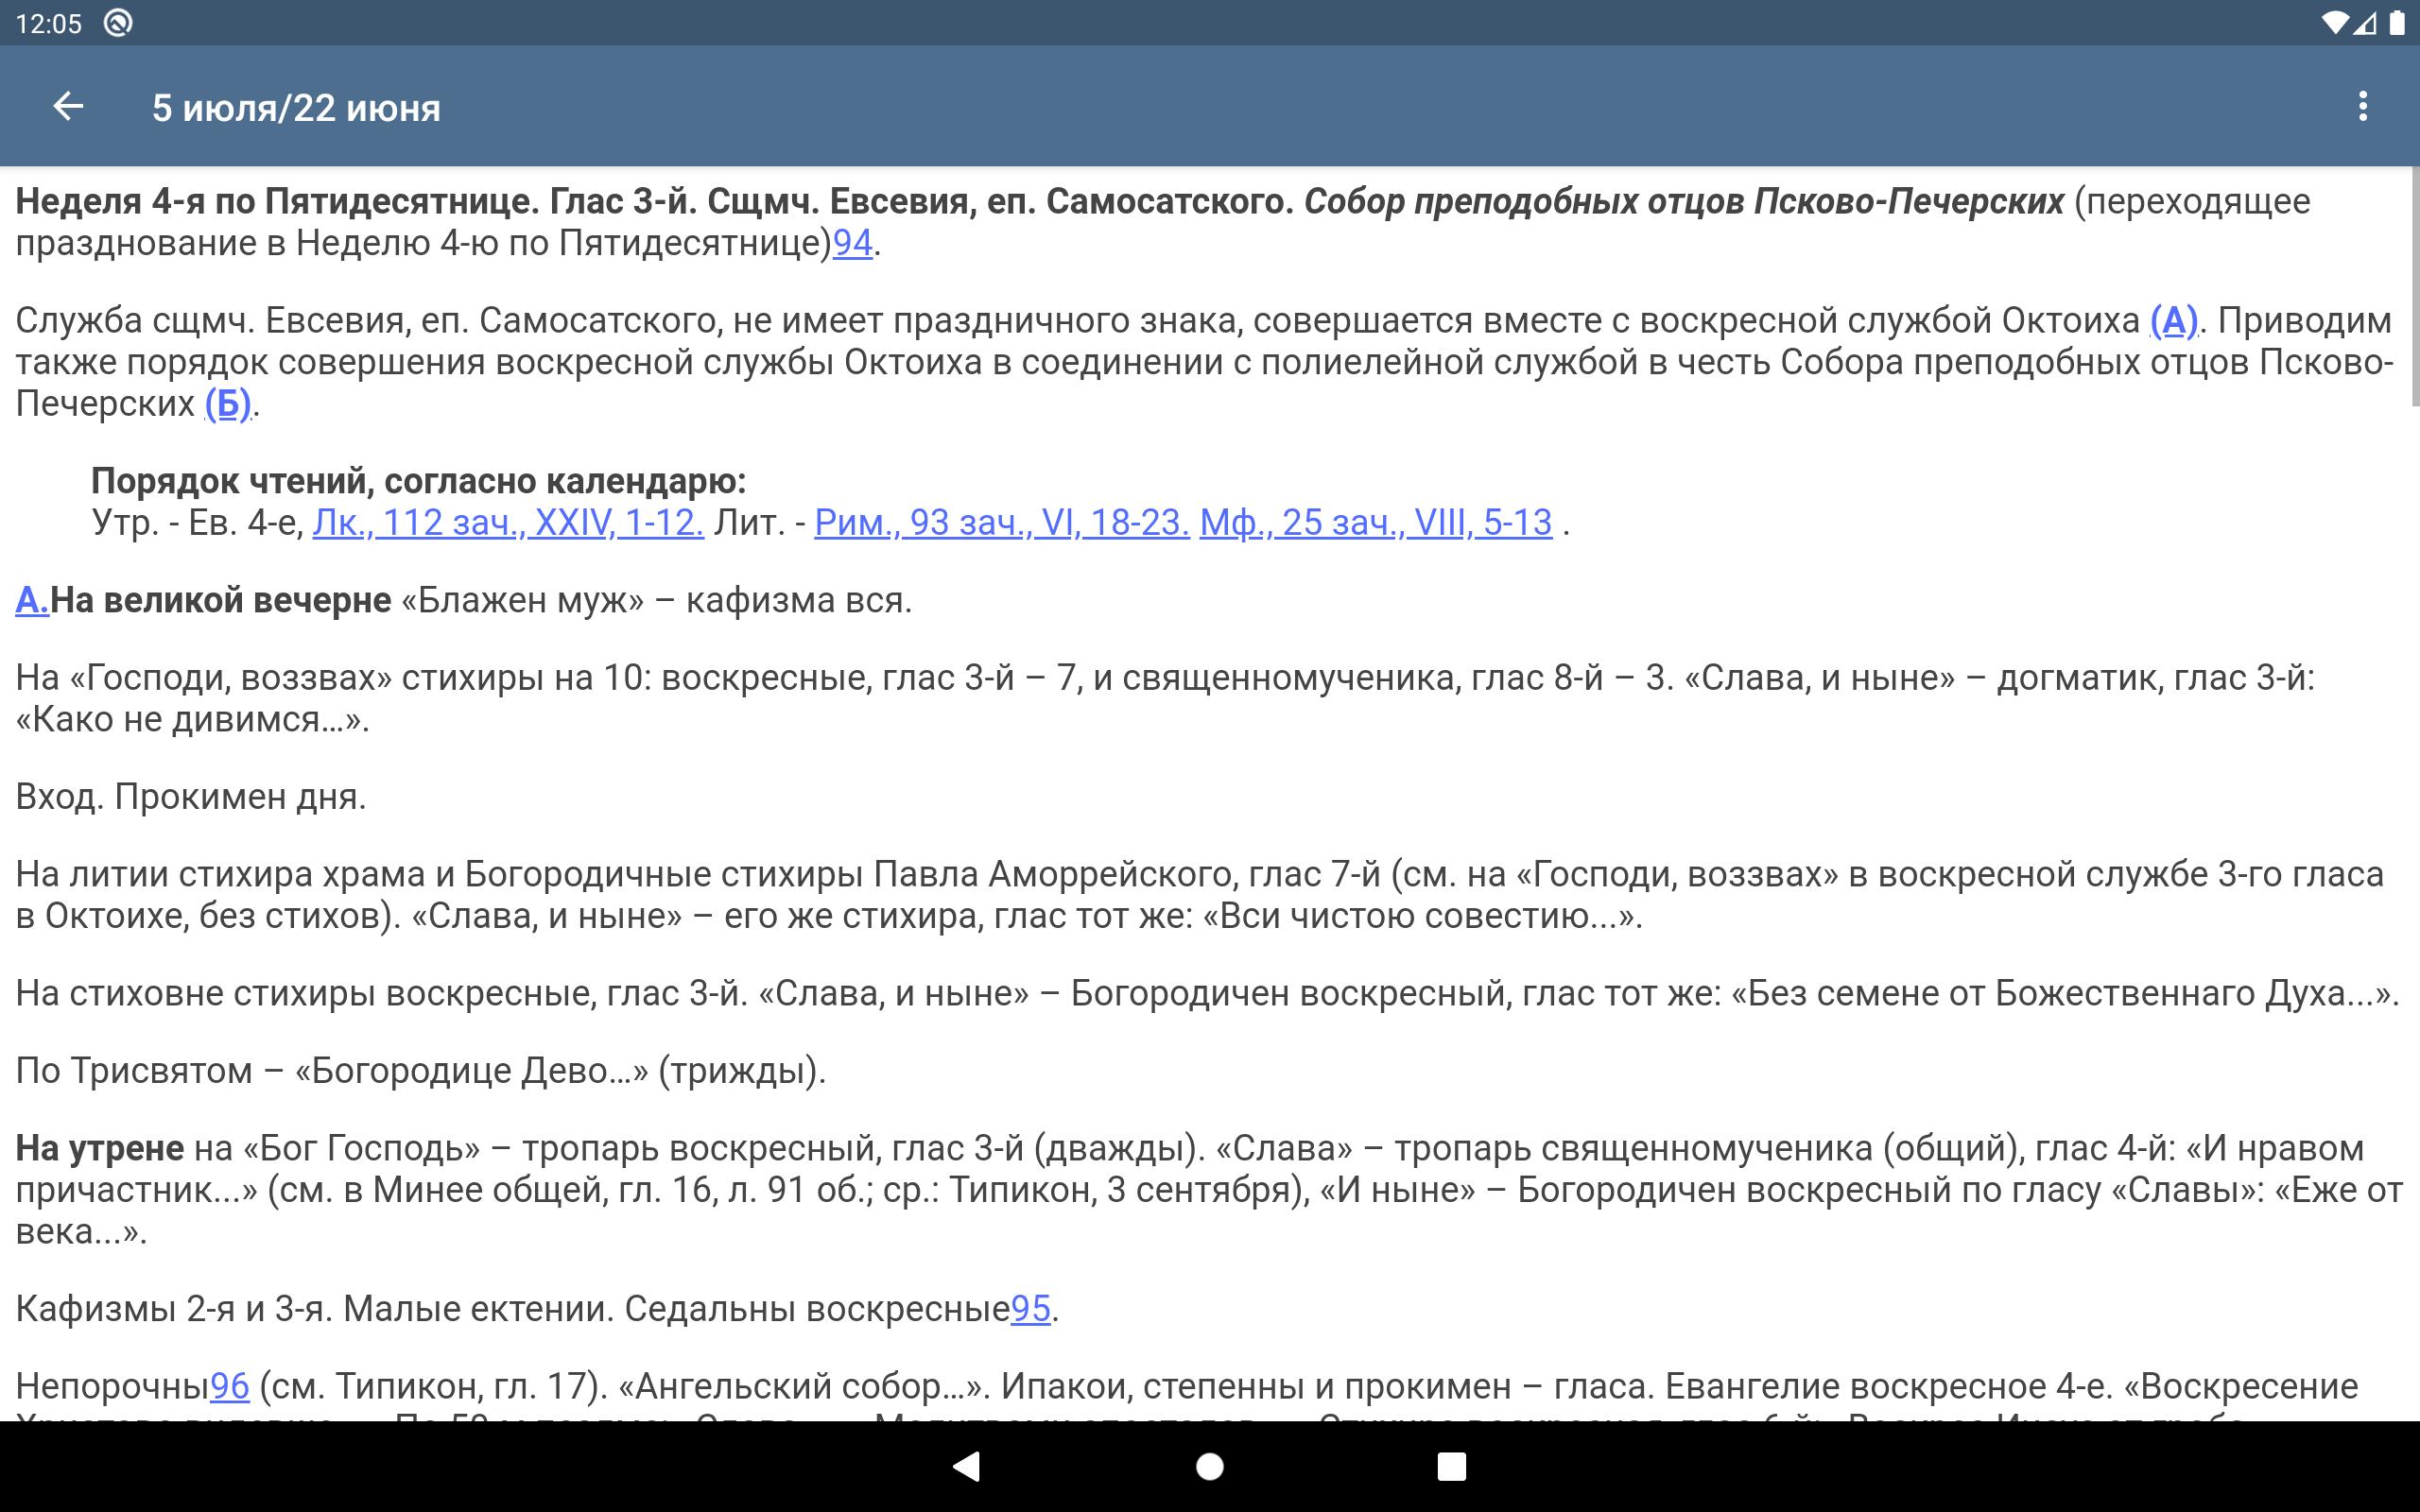Tap the Wi-Fi status icon
This screenshot has height=1512, width=2420.
[2333, 23]
